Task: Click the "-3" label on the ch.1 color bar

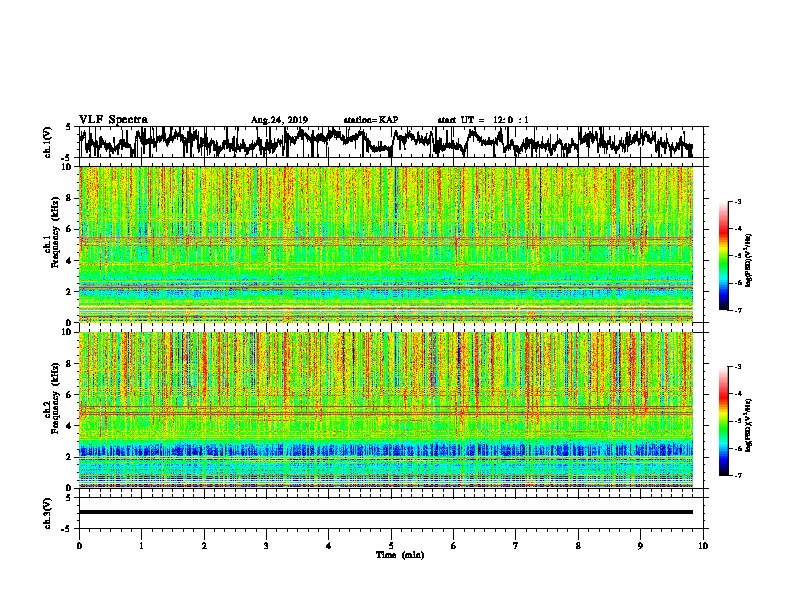Action: point(737,201)
